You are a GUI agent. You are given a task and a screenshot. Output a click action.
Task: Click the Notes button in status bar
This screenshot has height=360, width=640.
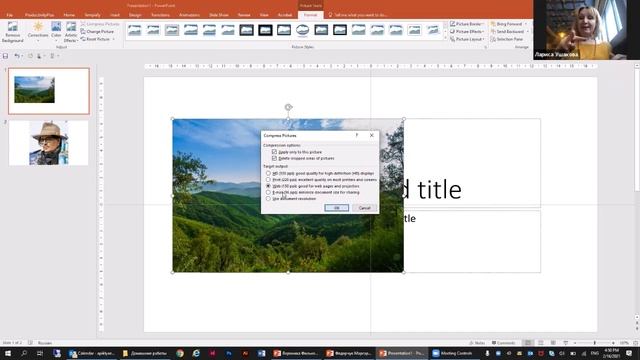click(x=477, y=343)
